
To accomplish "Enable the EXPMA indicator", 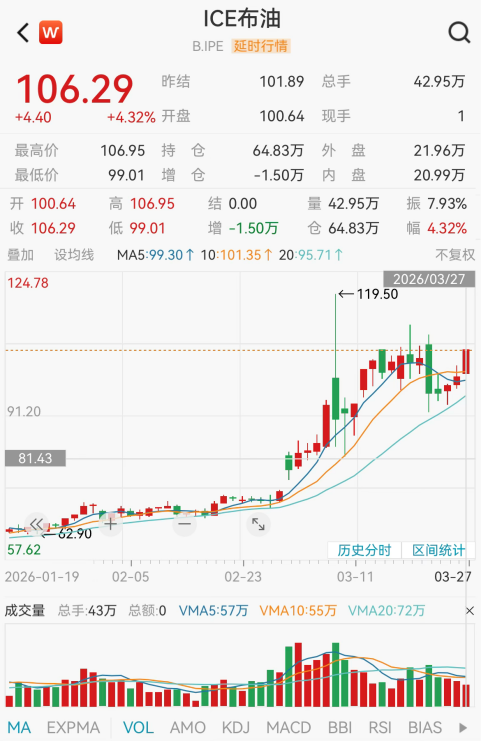I will (73, 727).
